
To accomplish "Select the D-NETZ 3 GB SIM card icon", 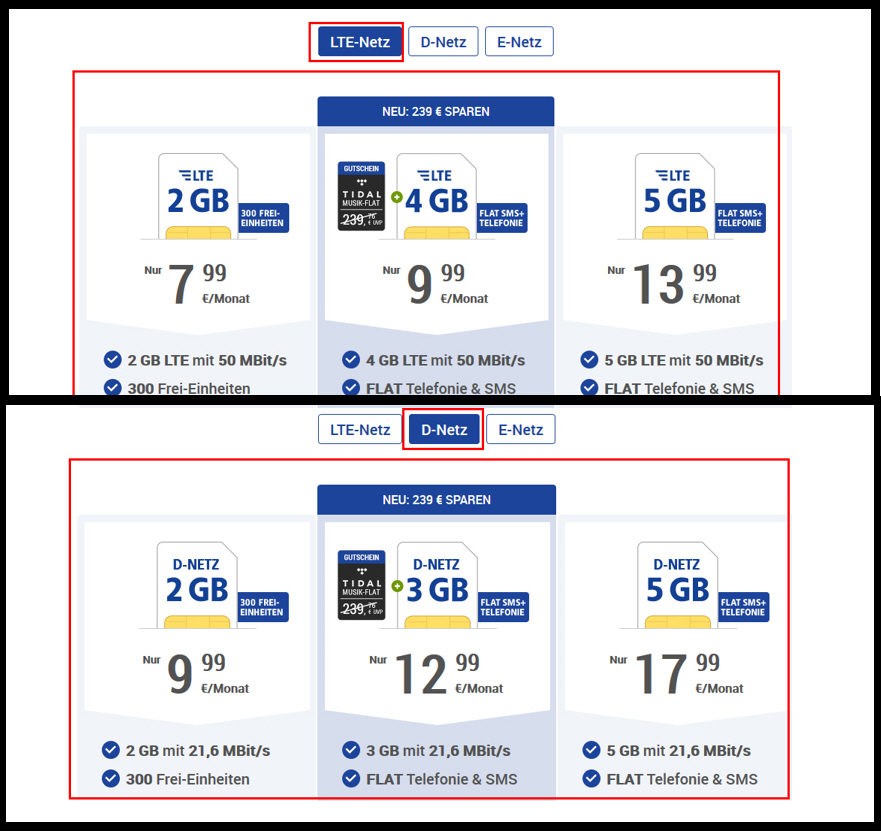I will [436, 583].
